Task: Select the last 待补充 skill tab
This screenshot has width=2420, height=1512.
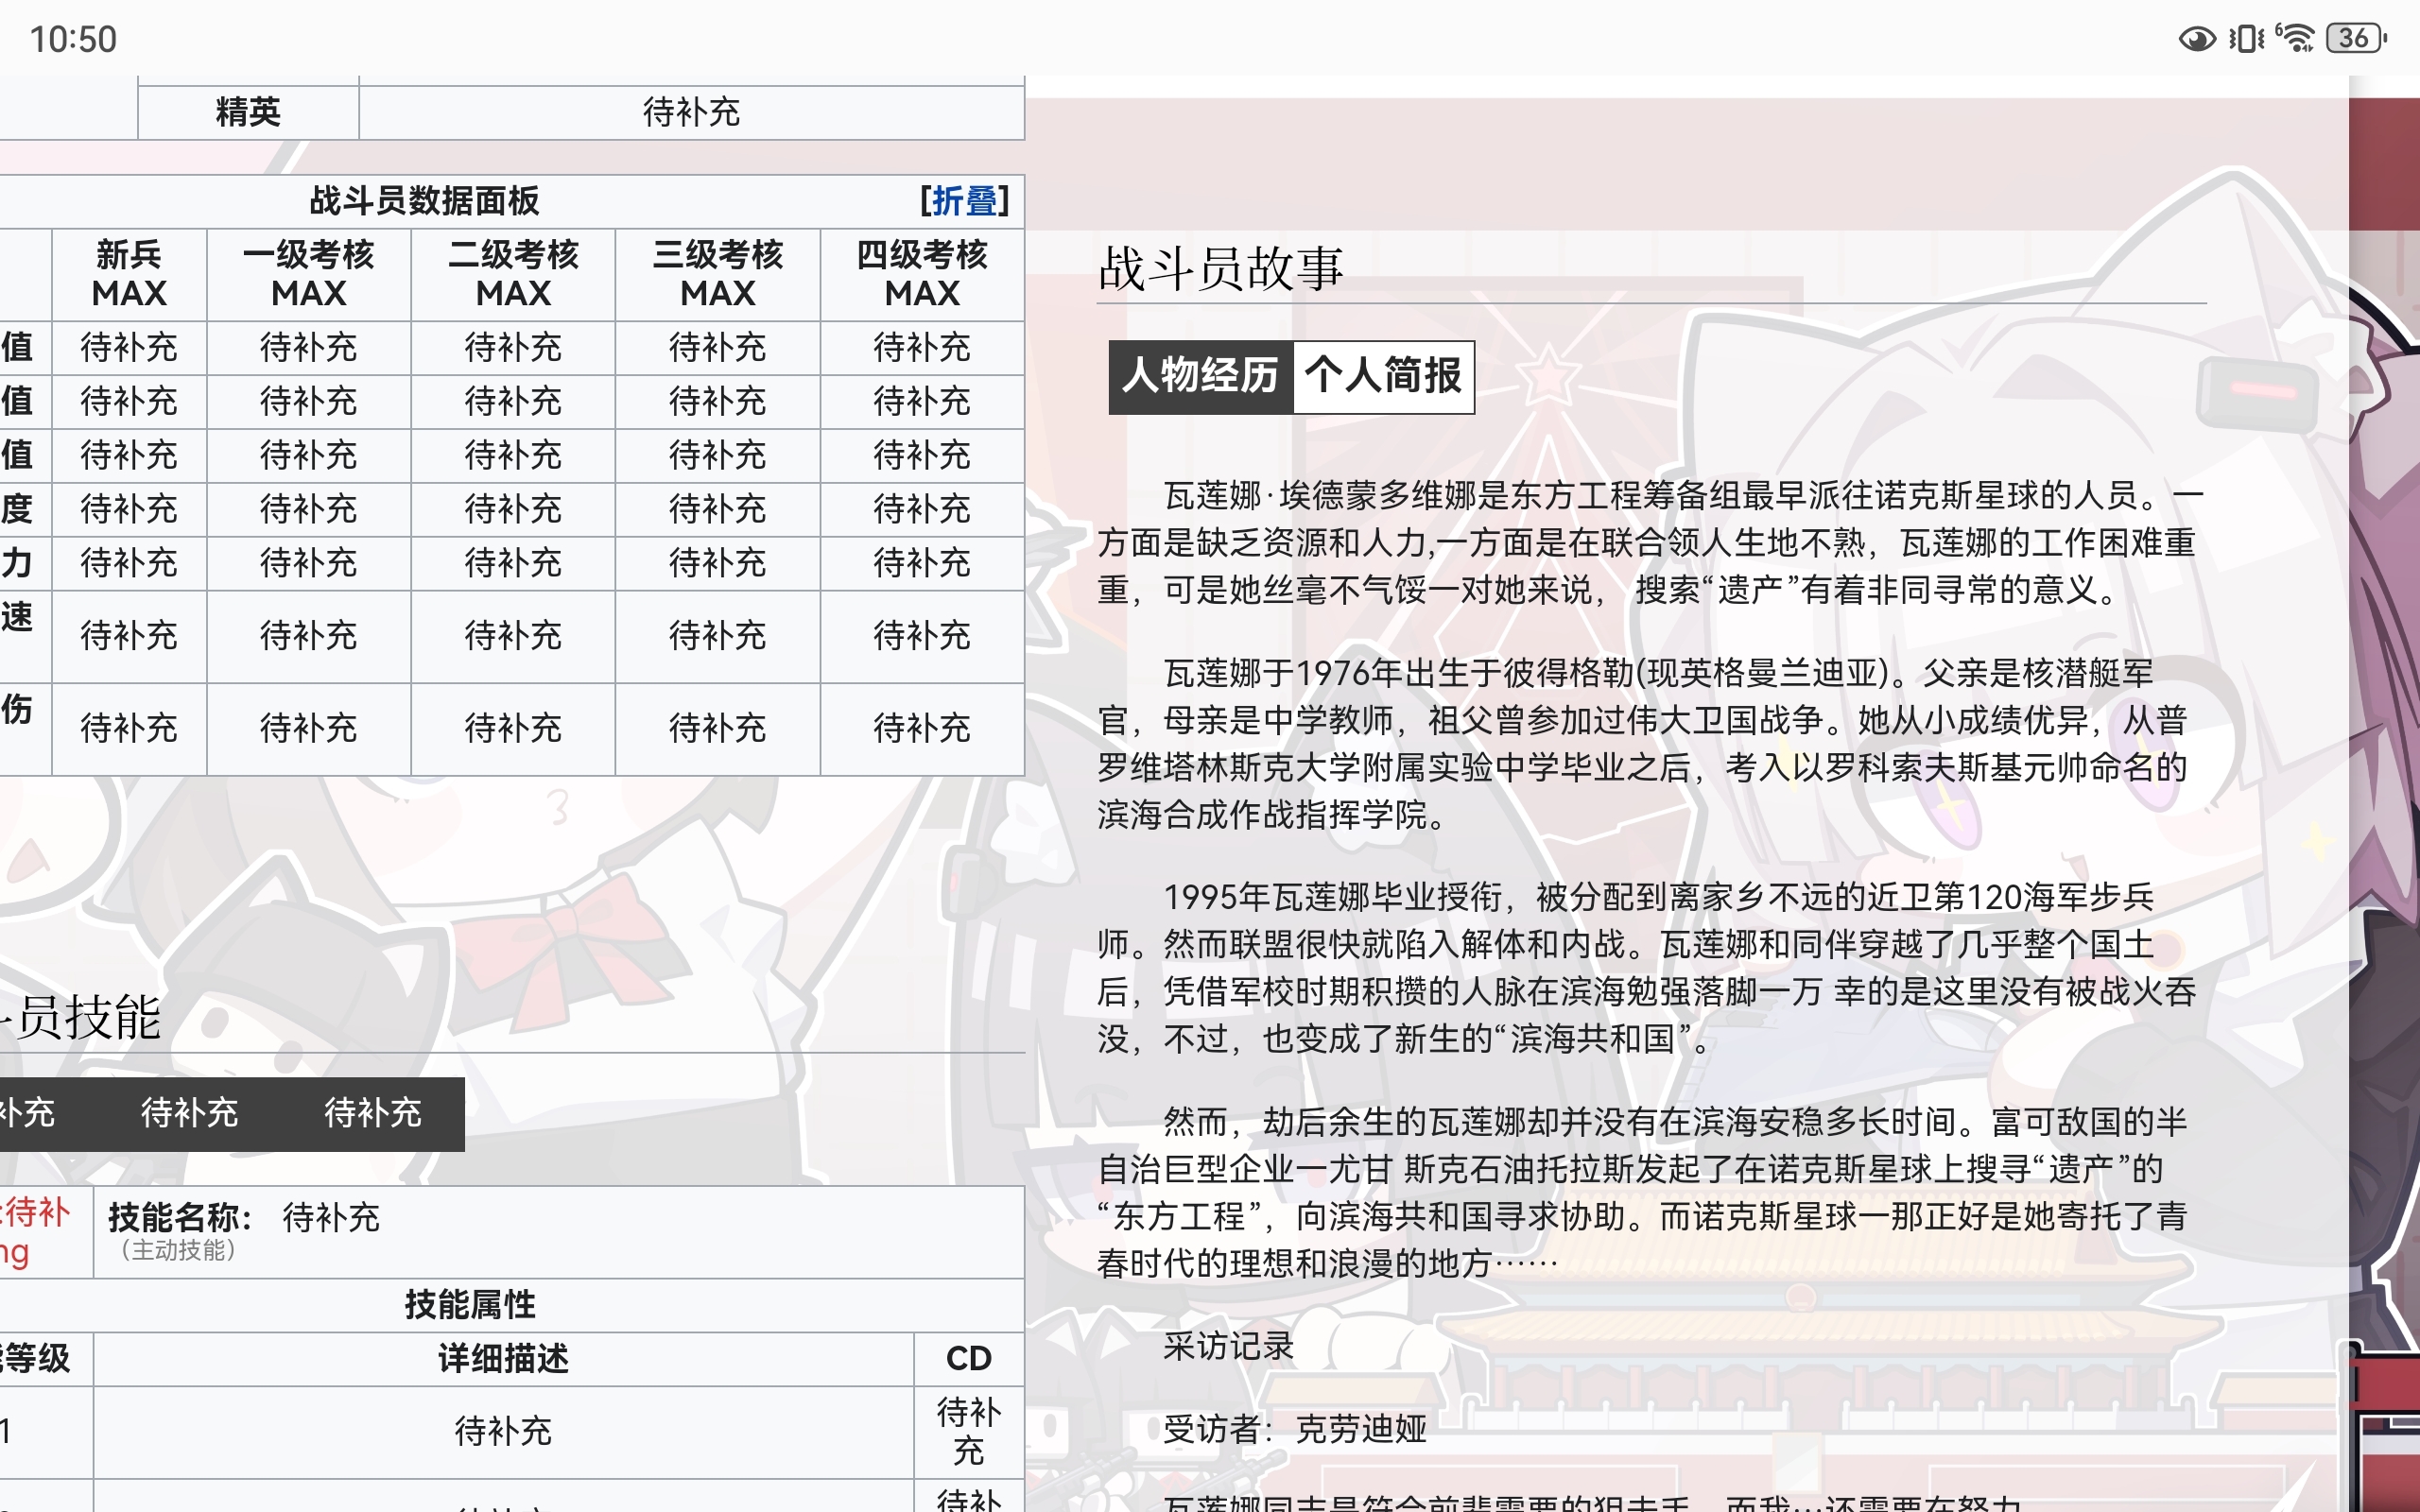Action: (x=373, y=1113)
